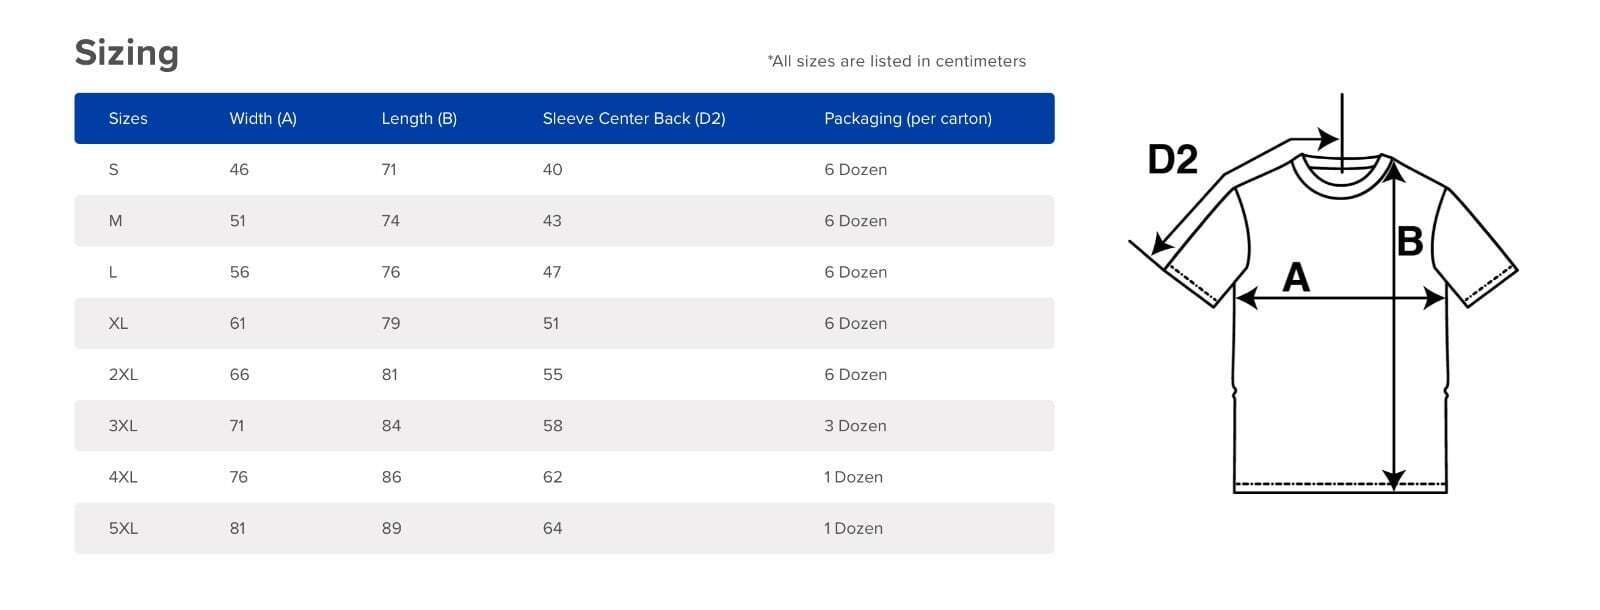Click the 2XL size row label
The image size is (1600, 610).
(x=123, y=375)
